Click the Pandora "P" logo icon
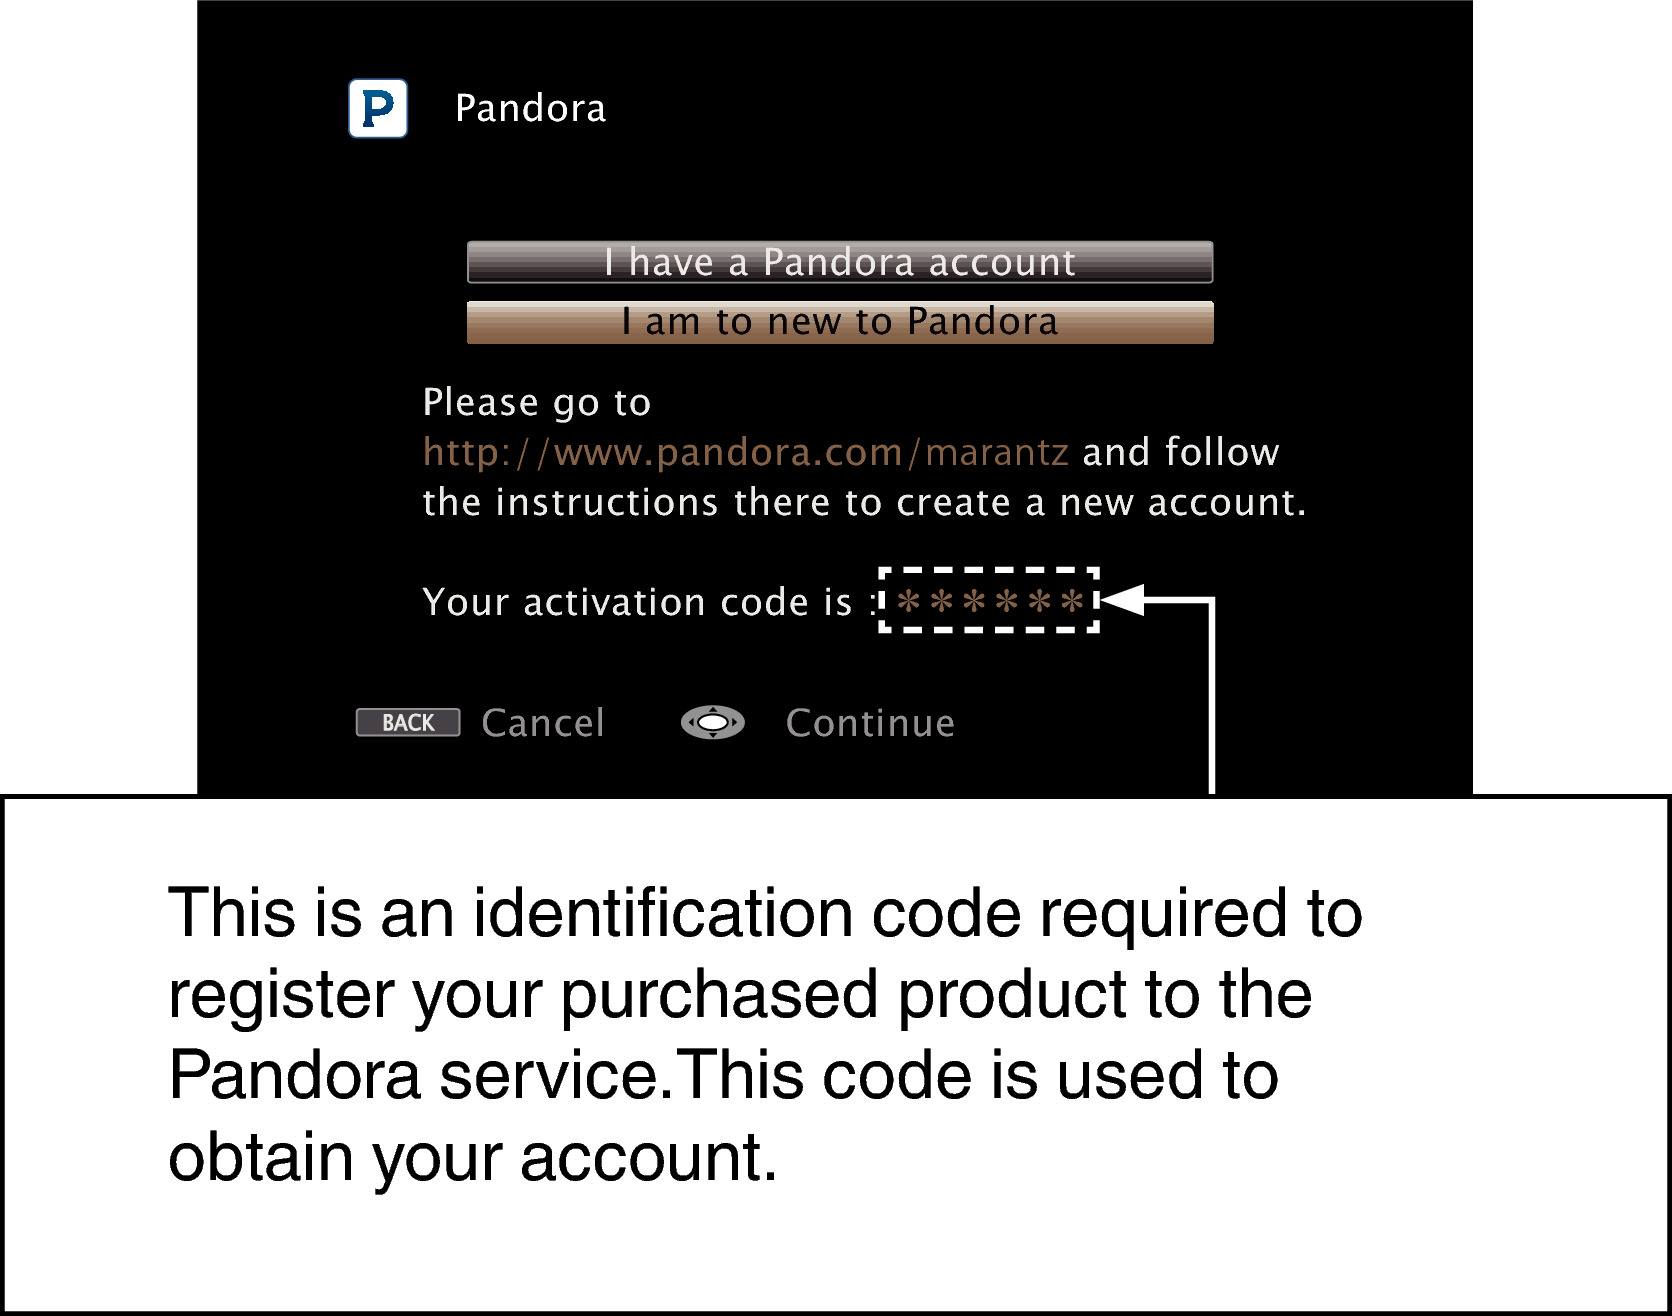Viewport: 1672px width, 1316px height. coord(378,108)
